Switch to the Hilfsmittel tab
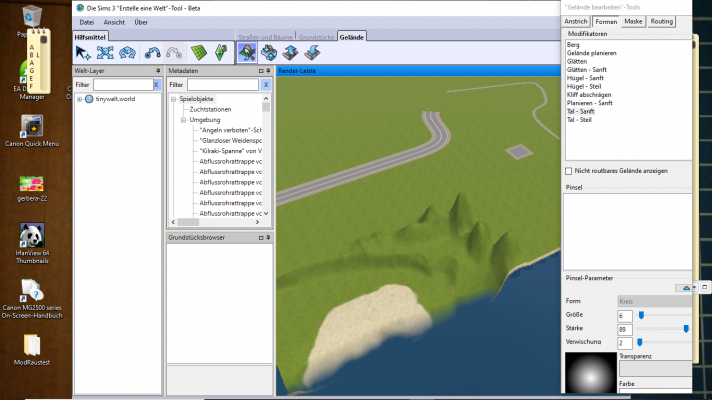Screen dimensions: 712x400 pos(90,37)
